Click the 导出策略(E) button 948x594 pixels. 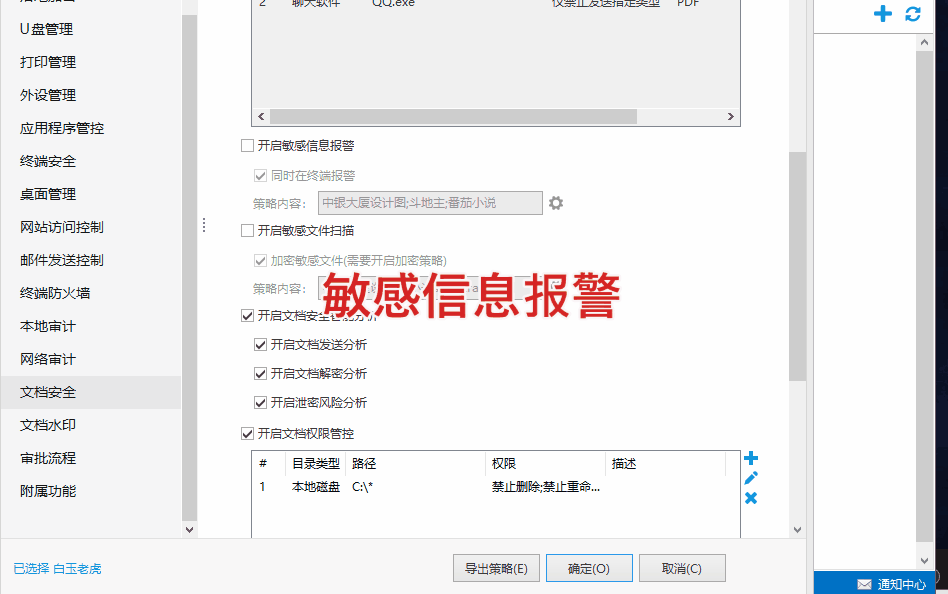click(x=496, y=569)
